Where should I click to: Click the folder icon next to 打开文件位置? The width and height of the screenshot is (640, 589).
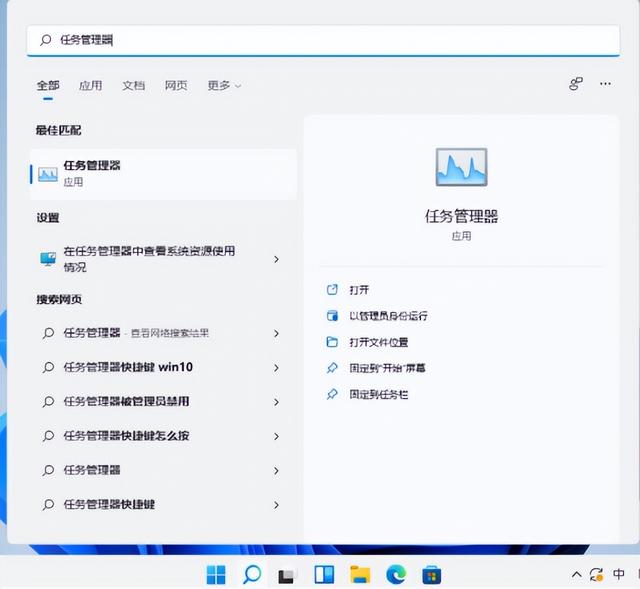coord(332,342)
